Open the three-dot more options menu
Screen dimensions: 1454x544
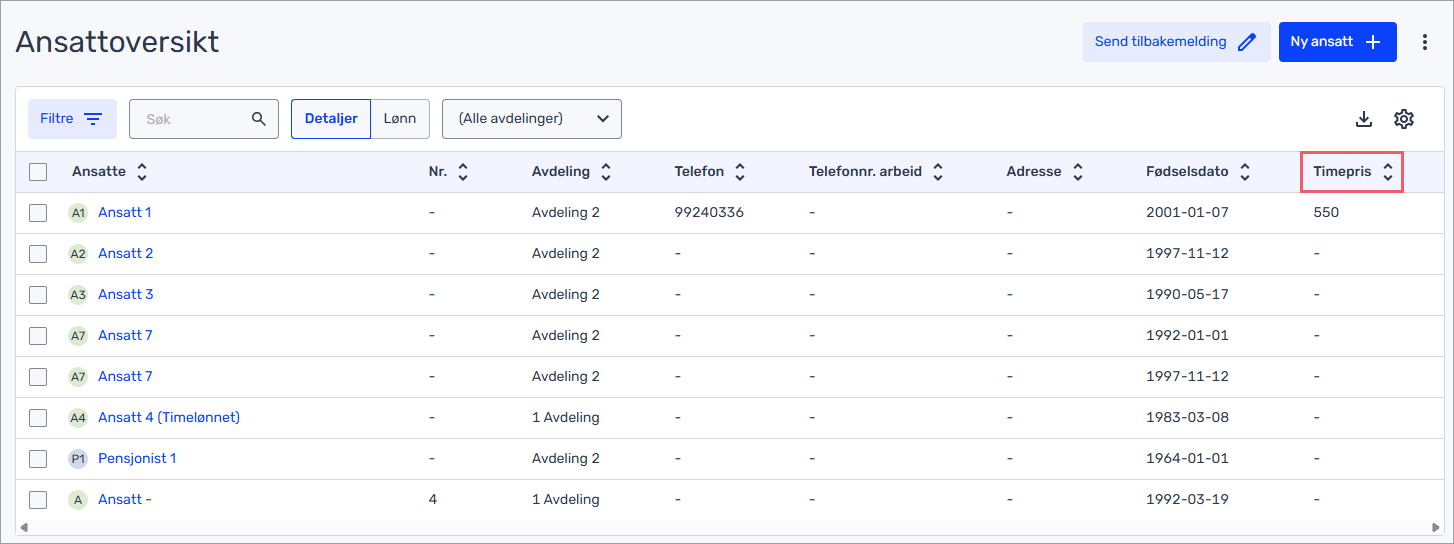tap(1425, 42)
